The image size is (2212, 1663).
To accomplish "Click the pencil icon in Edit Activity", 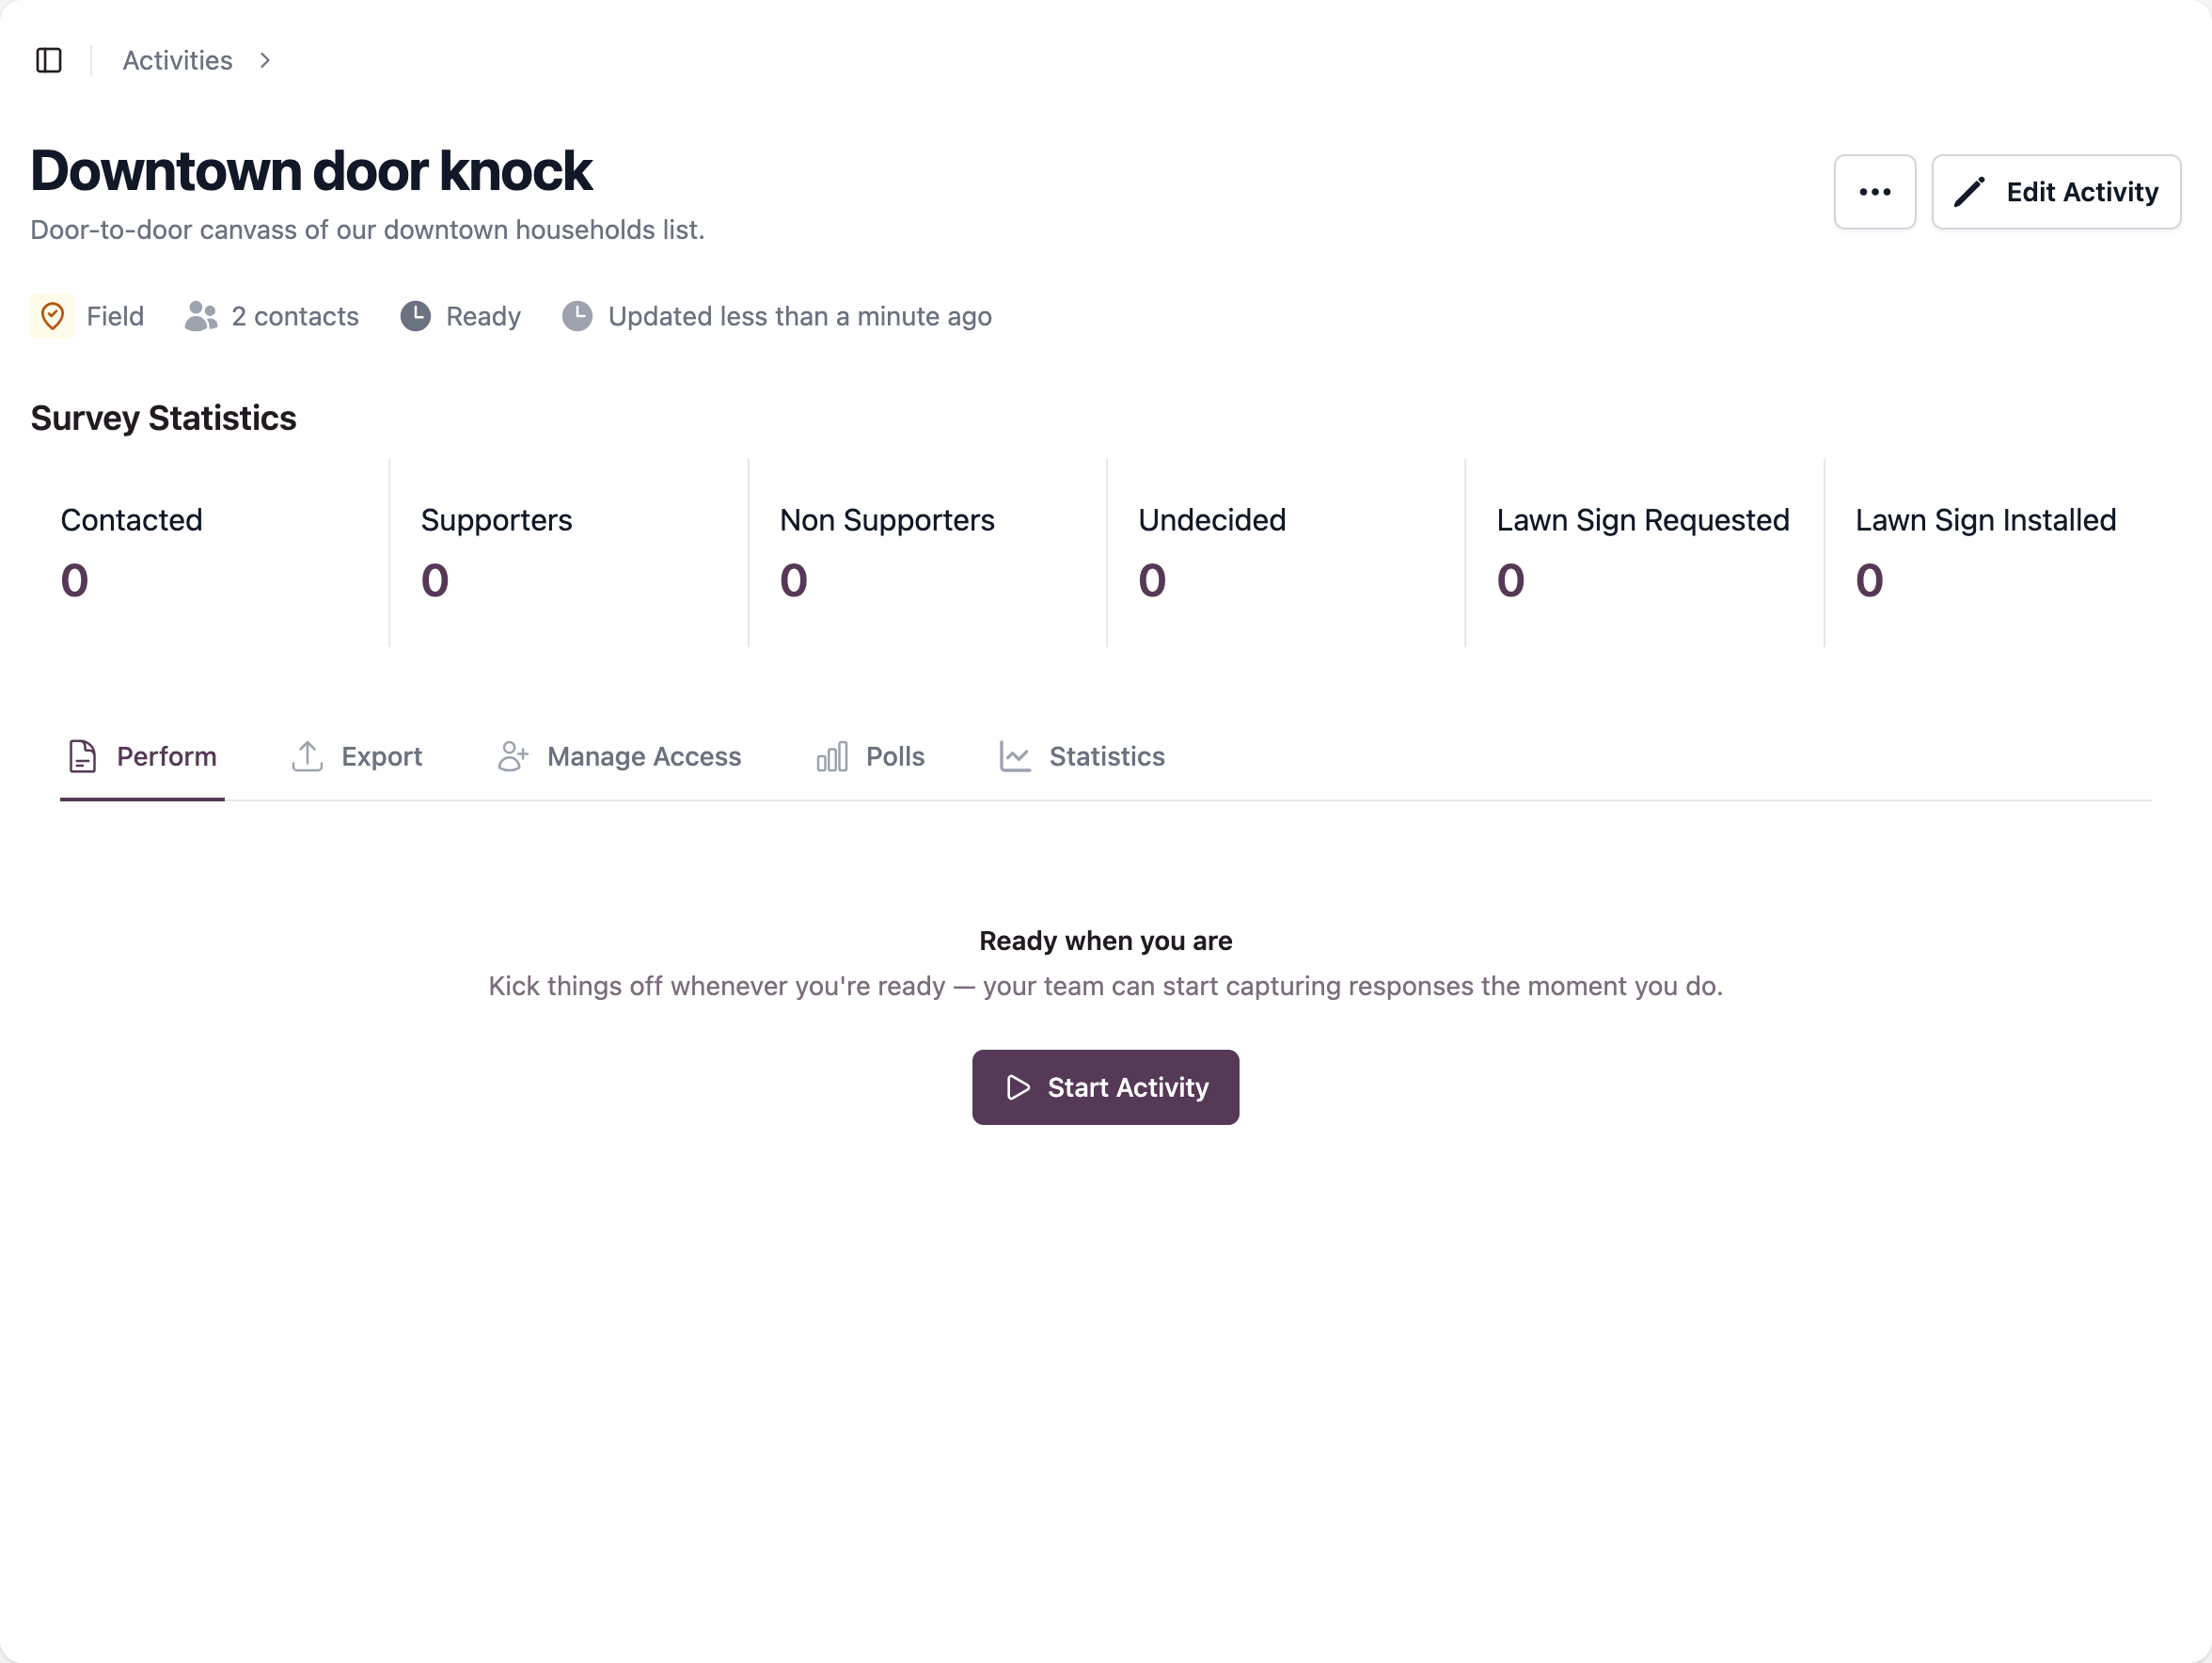I will 1968,192.
